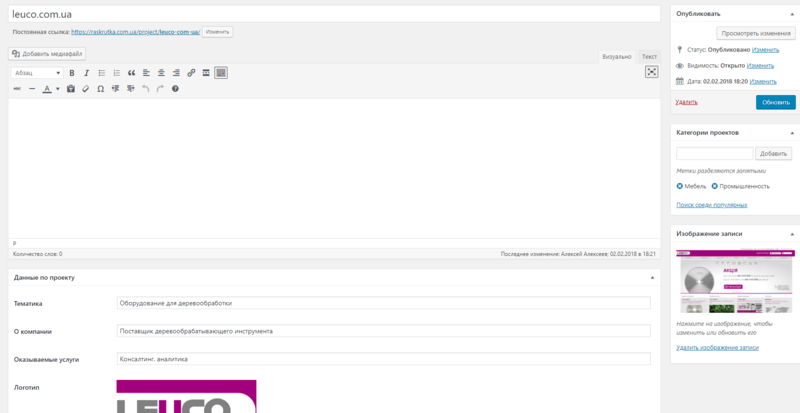Screen dimensions: 800x413
Task: Click the Тематика input field
Action: pyautogui.click(x=384, y=303)
